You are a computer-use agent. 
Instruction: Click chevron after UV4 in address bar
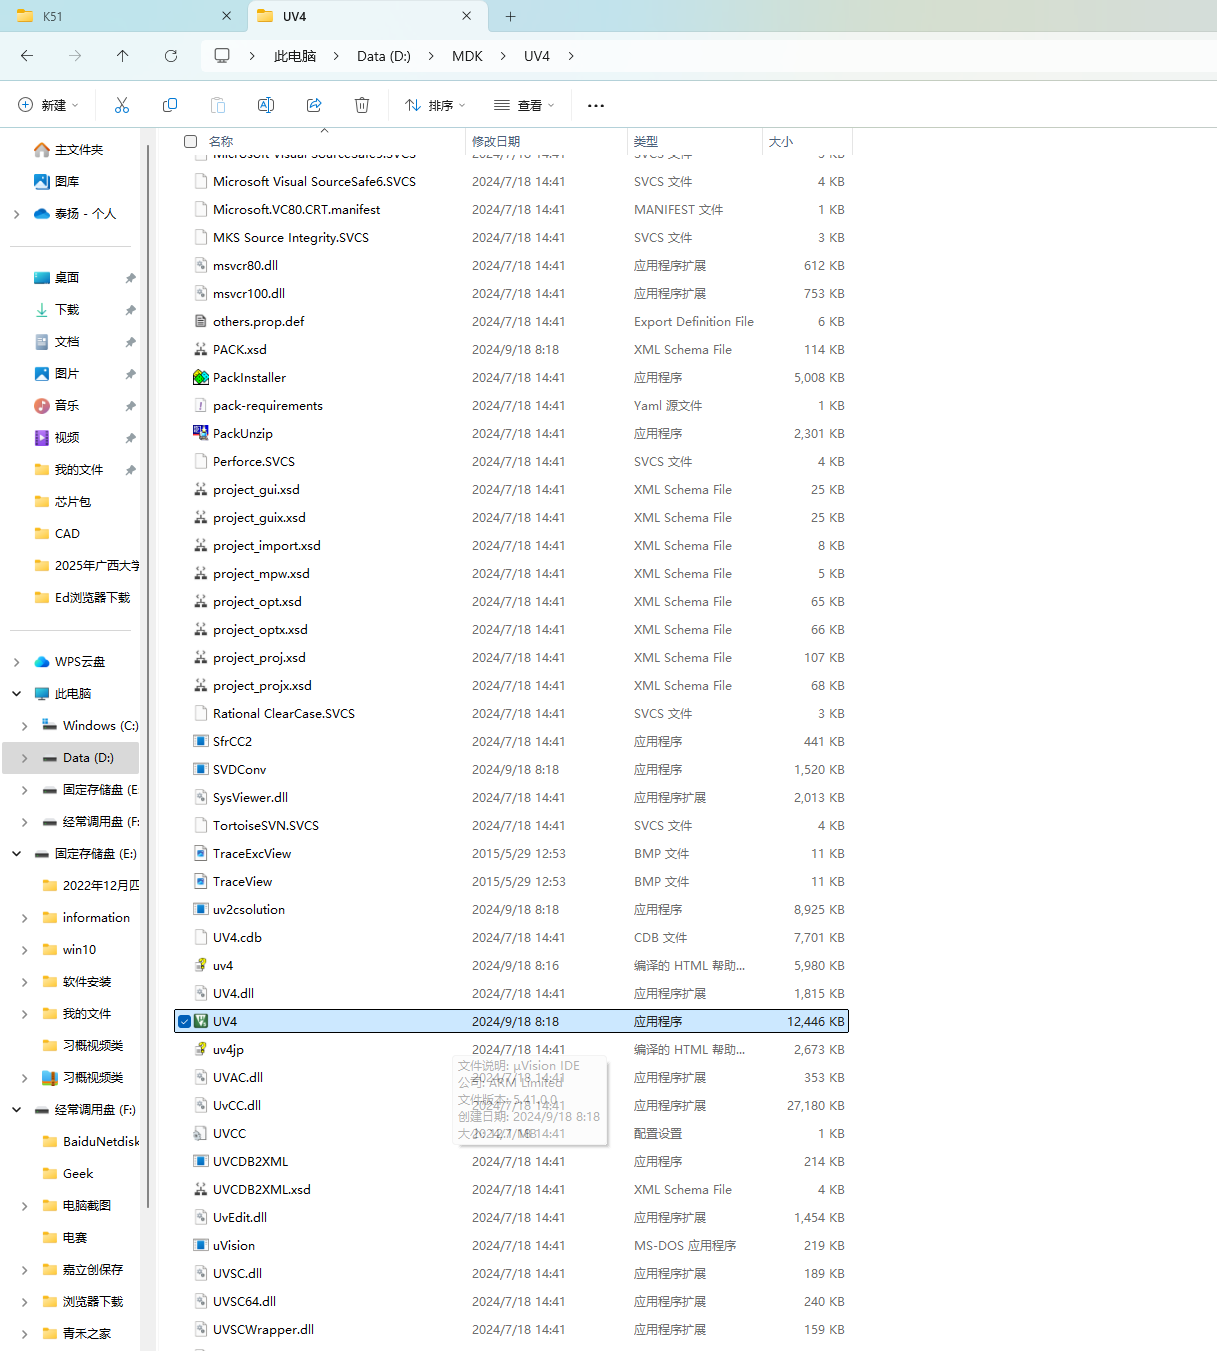(571, 56)
